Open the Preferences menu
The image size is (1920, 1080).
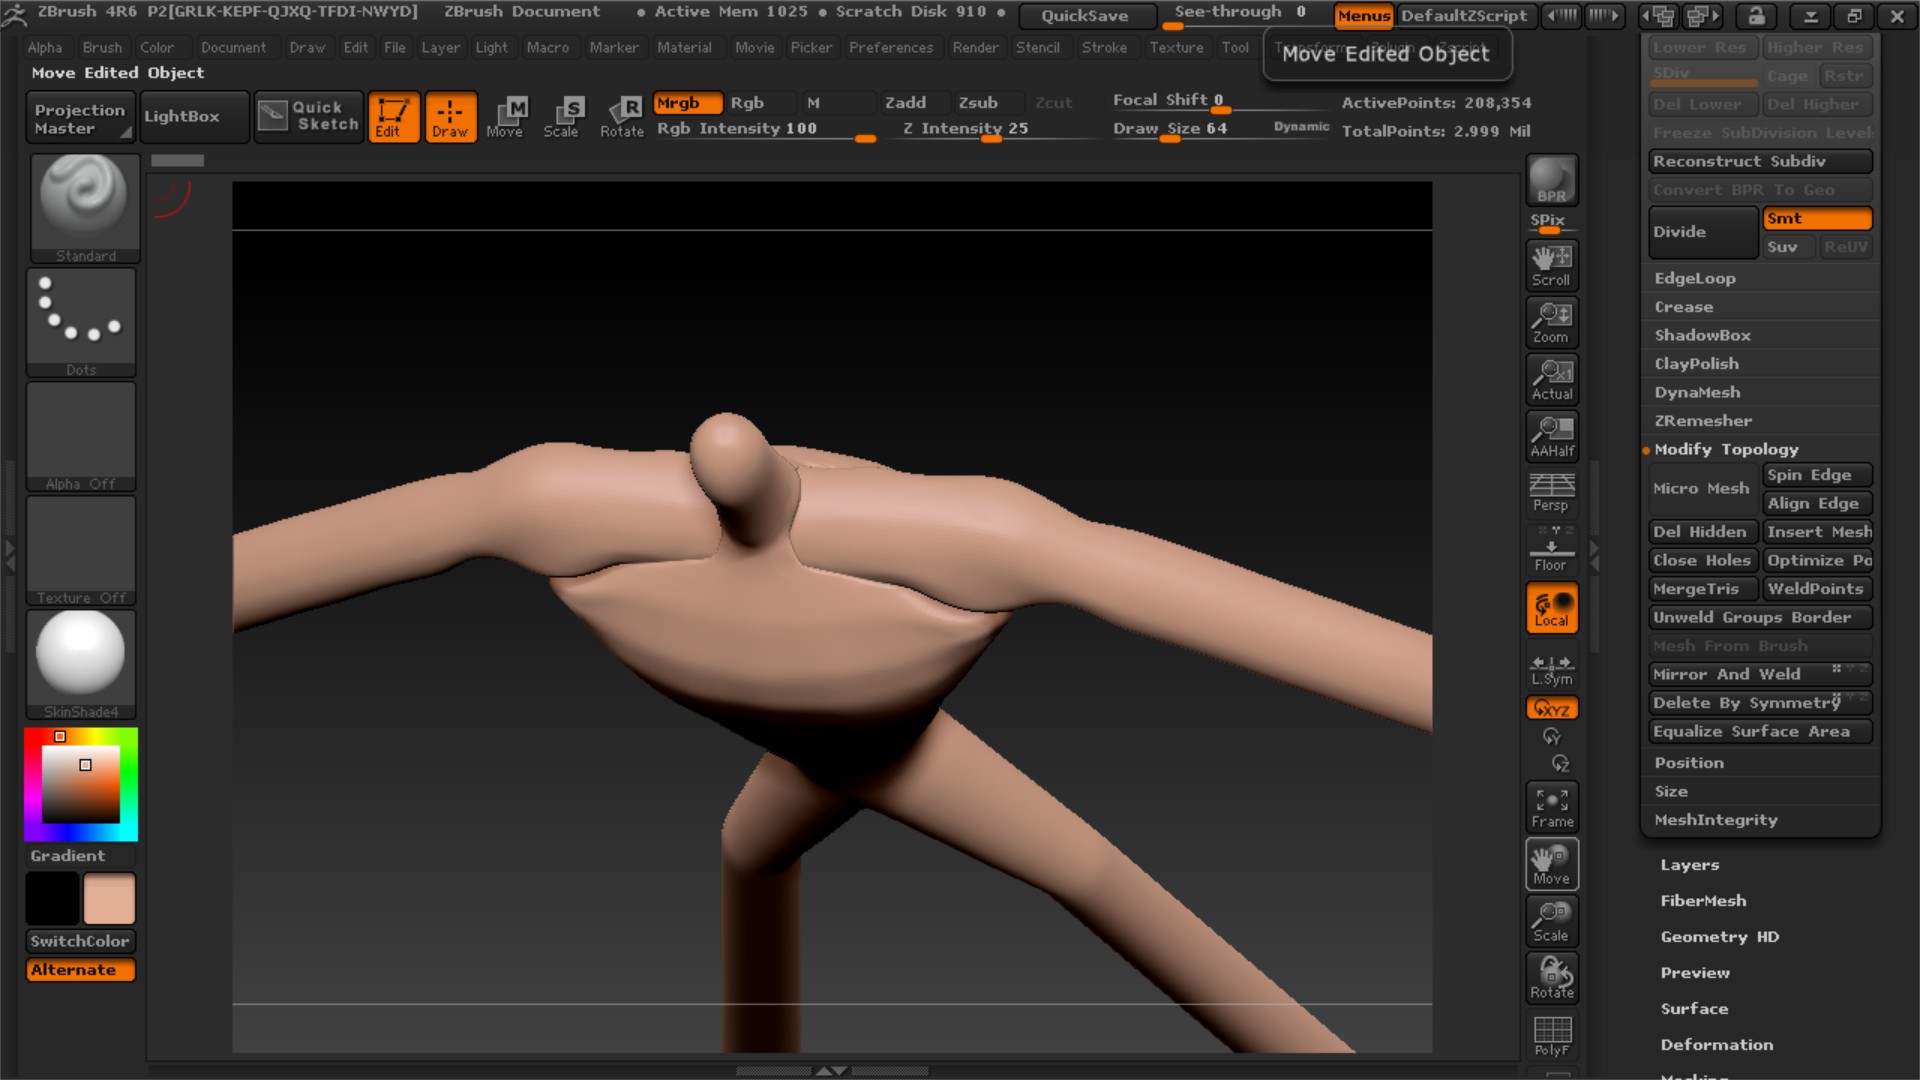[891, 47]
